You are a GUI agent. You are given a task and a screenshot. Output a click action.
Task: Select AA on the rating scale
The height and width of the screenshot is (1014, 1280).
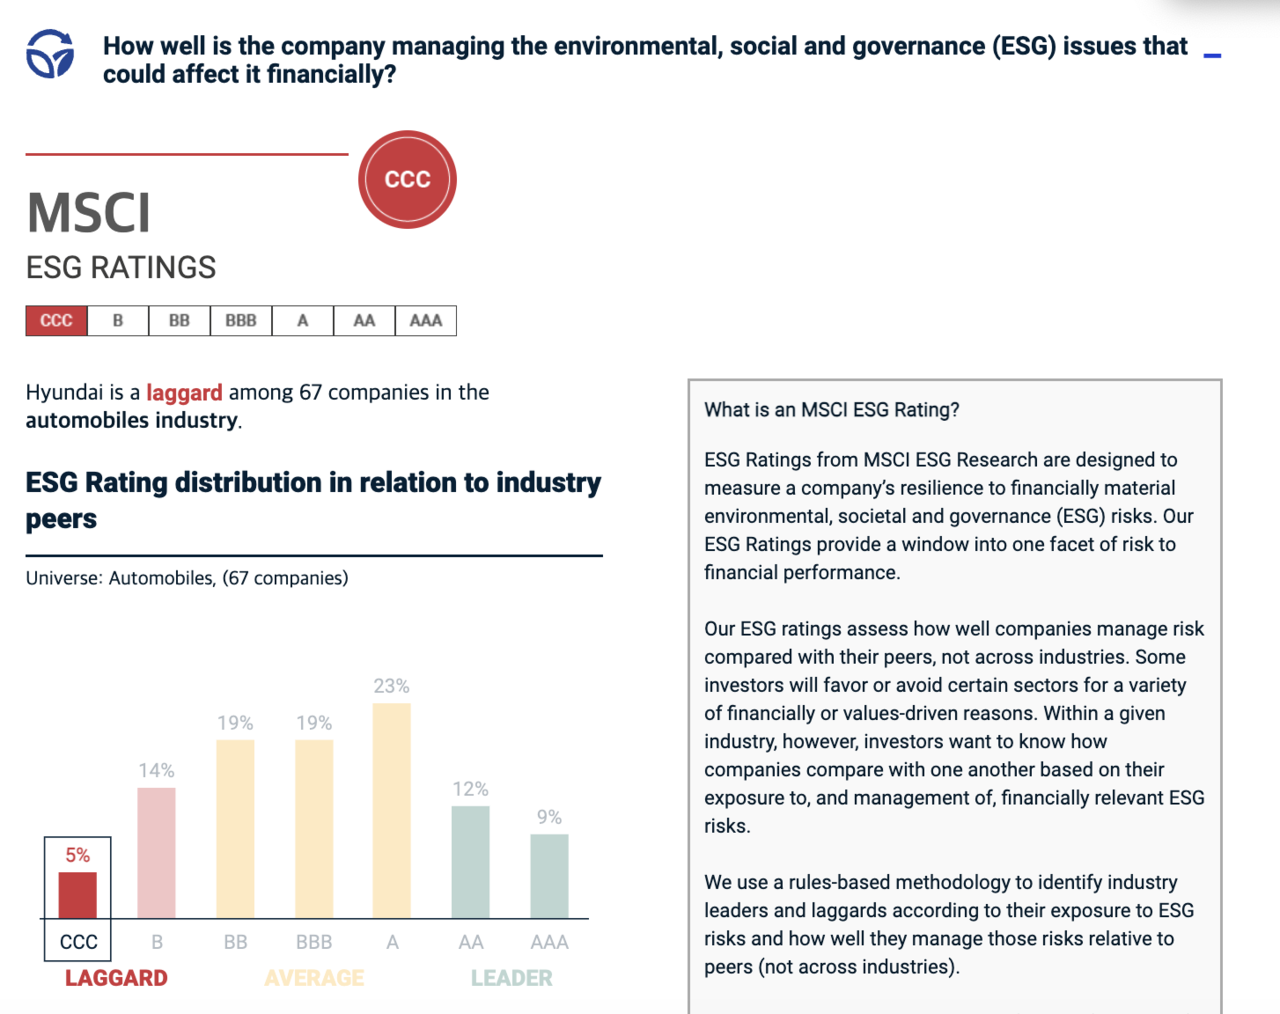click(x=364, y=320)
